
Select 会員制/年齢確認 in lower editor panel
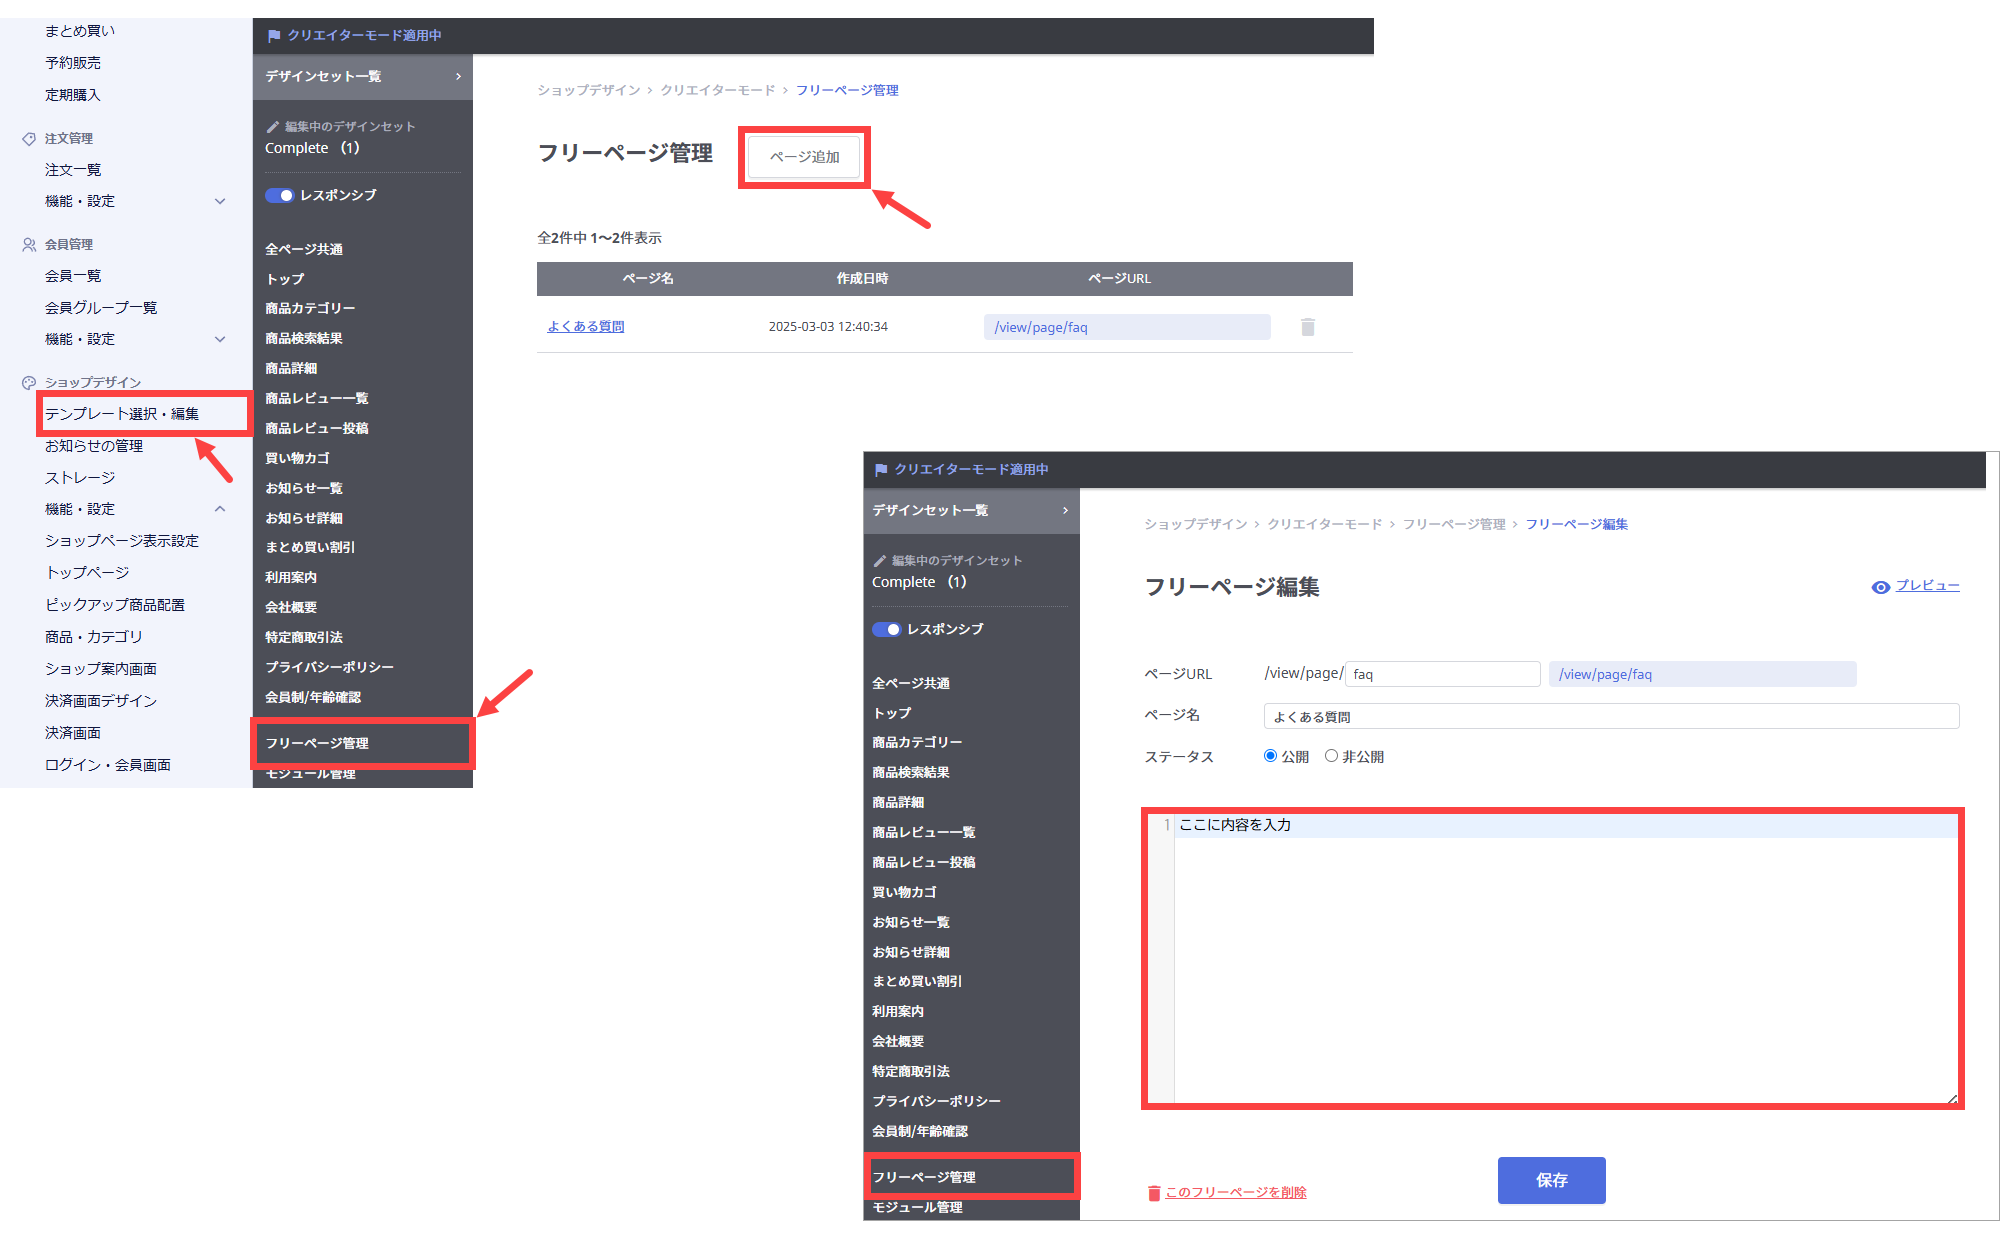click(x=919, y=1131)
